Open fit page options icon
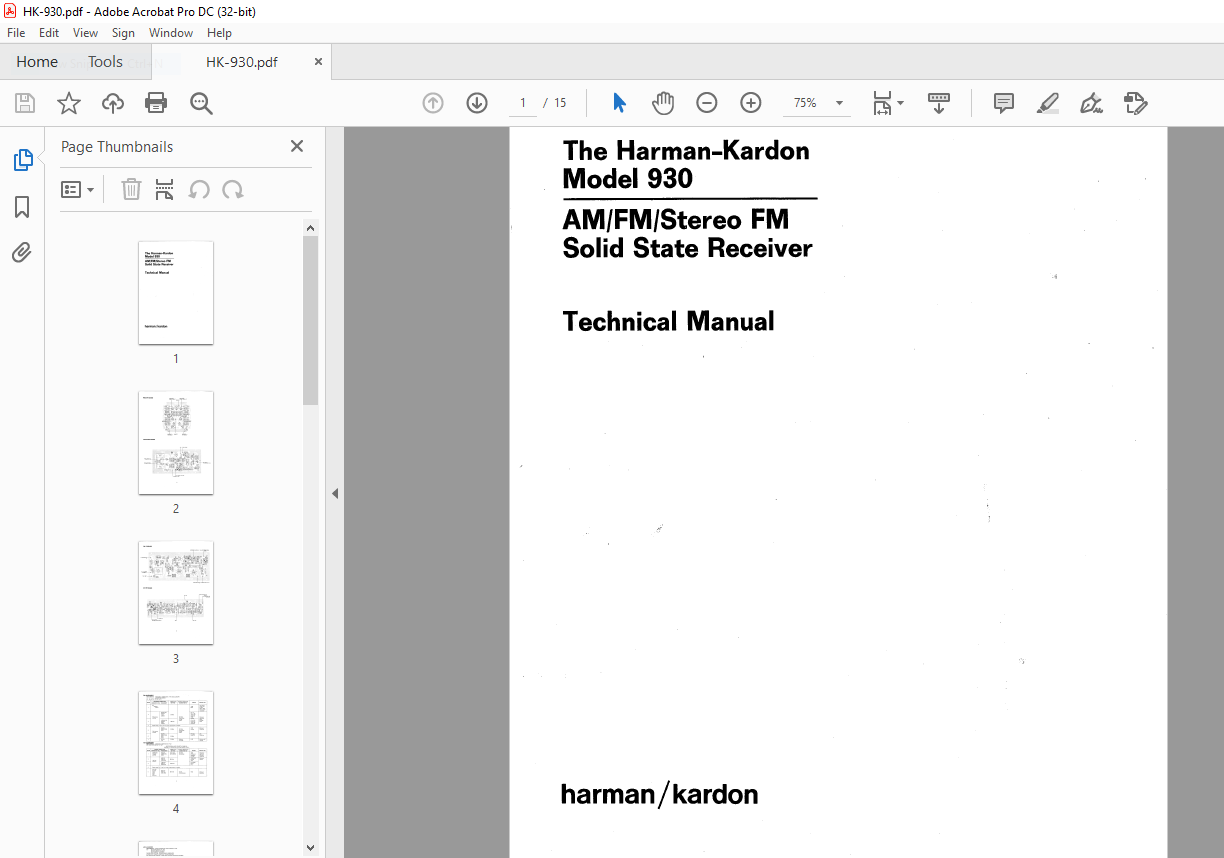1224x858 pixels. pyautogui.click(x=882, y=103)
